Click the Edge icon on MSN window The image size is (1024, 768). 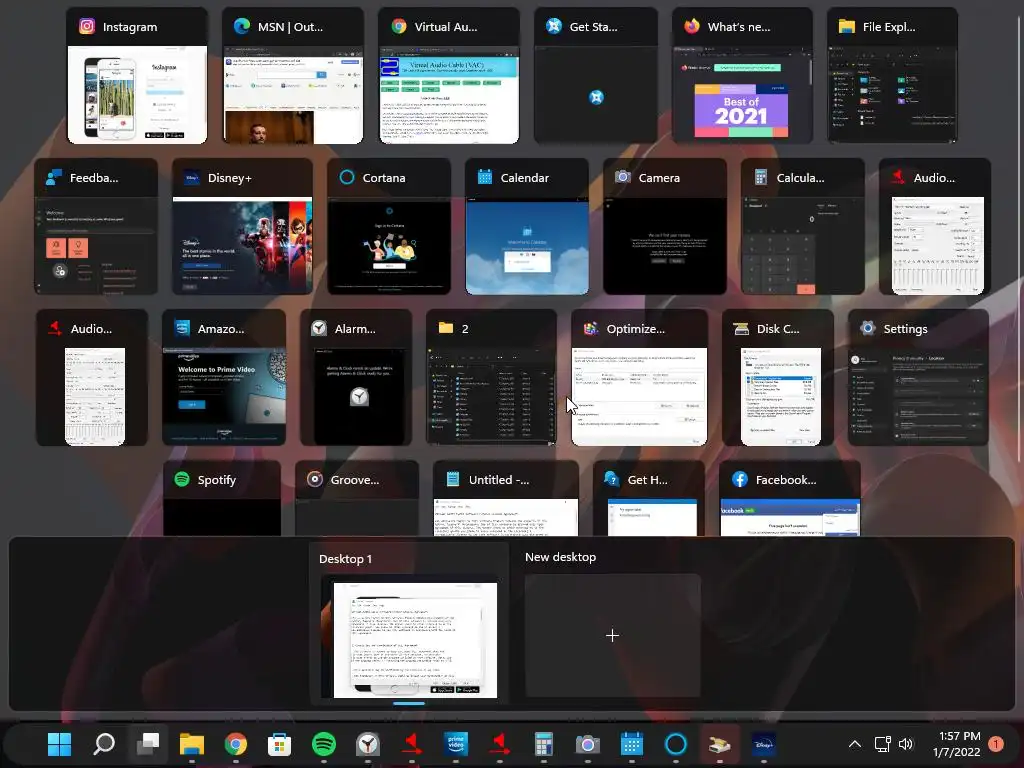(x=242, y=26)
